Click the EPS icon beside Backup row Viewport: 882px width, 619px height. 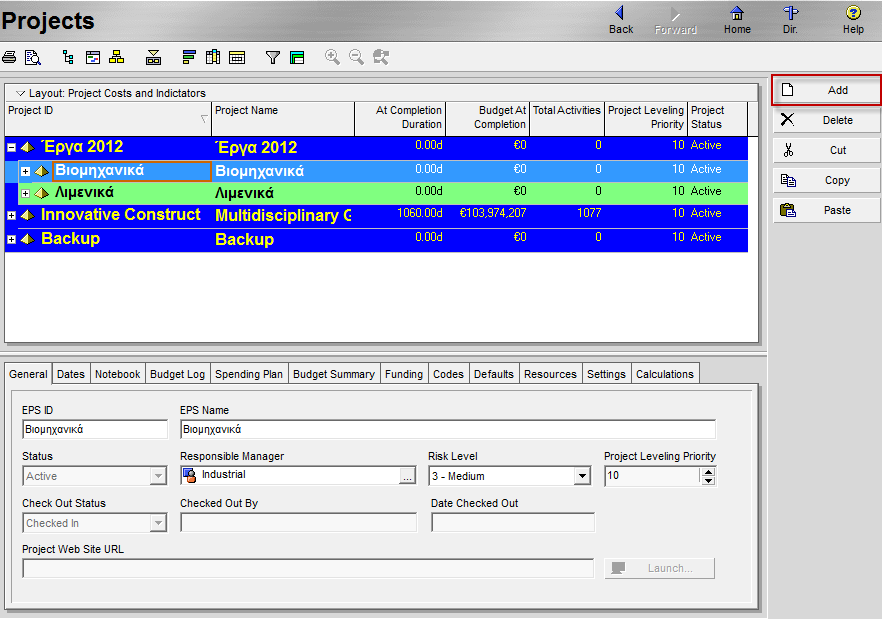pyautogui.click(x=28, y=239)
